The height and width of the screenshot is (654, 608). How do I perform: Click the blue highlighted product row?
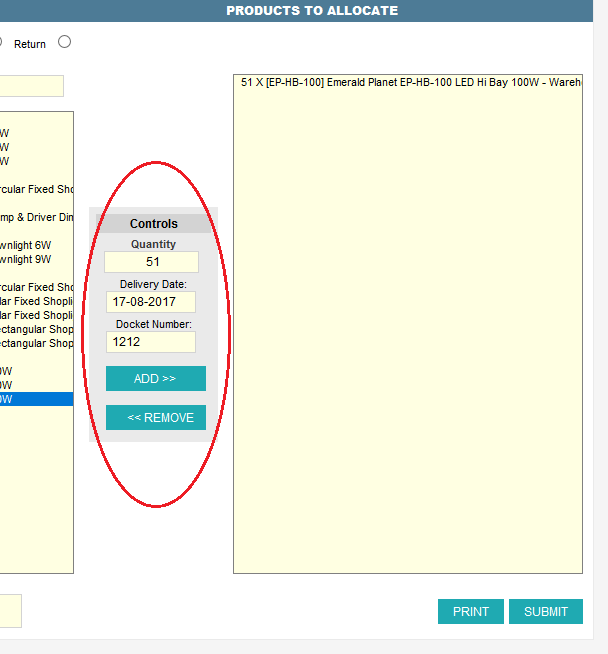[36, 399]
